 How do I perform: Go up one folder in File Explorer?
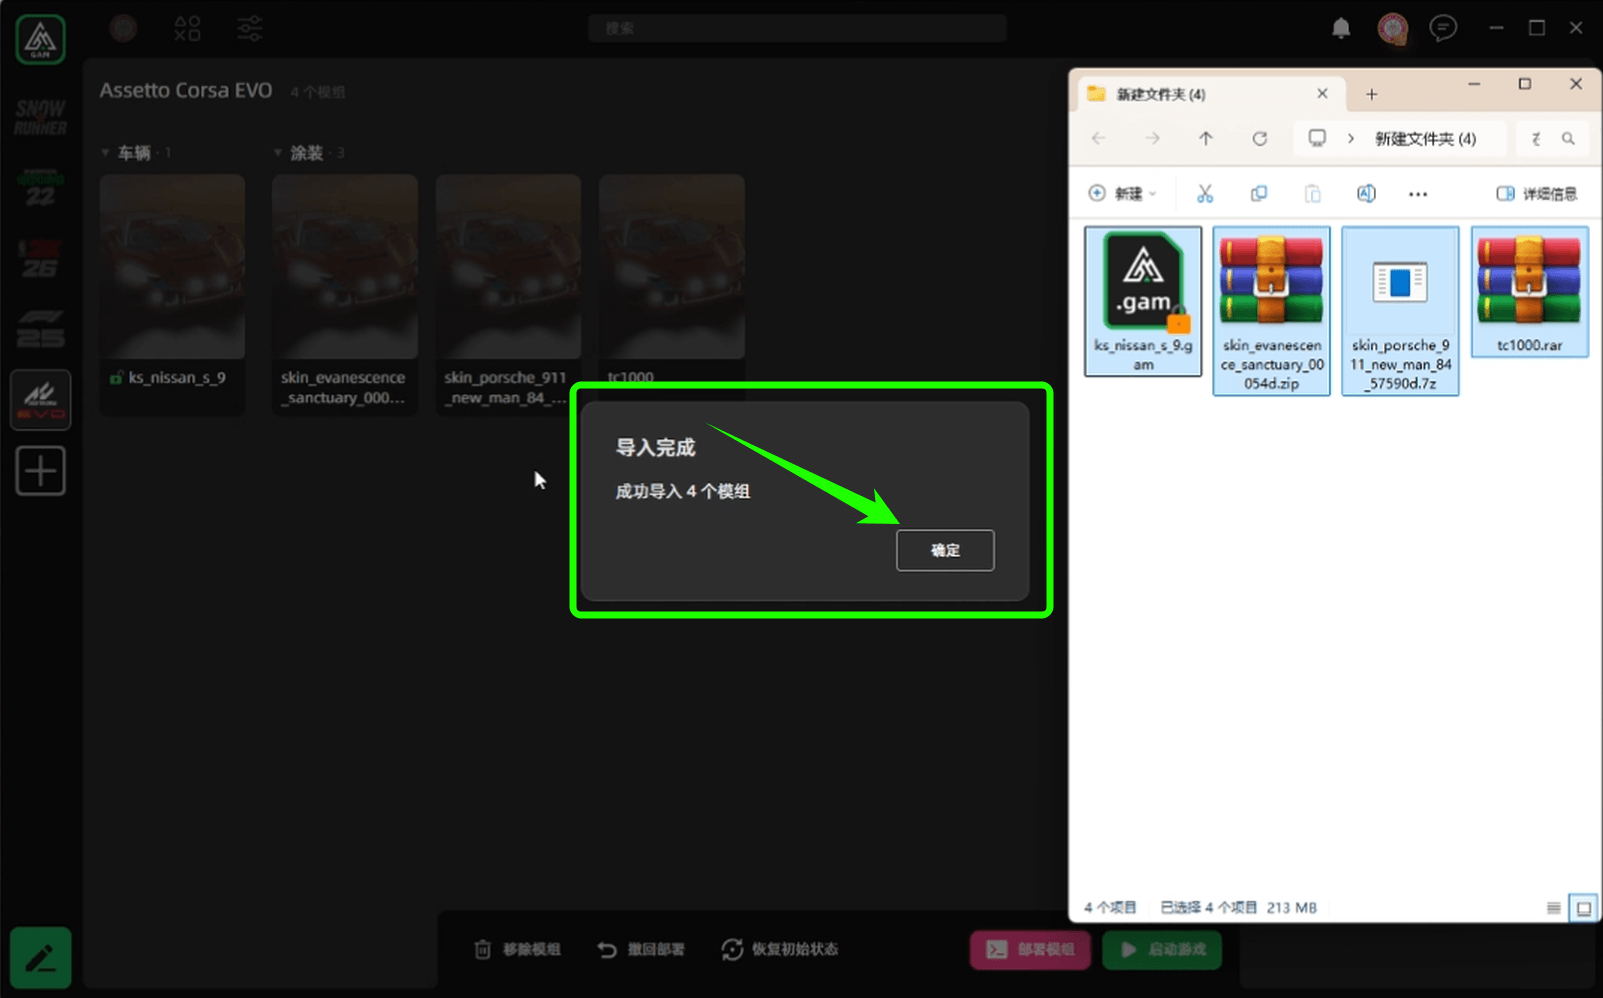point(1206,138)
